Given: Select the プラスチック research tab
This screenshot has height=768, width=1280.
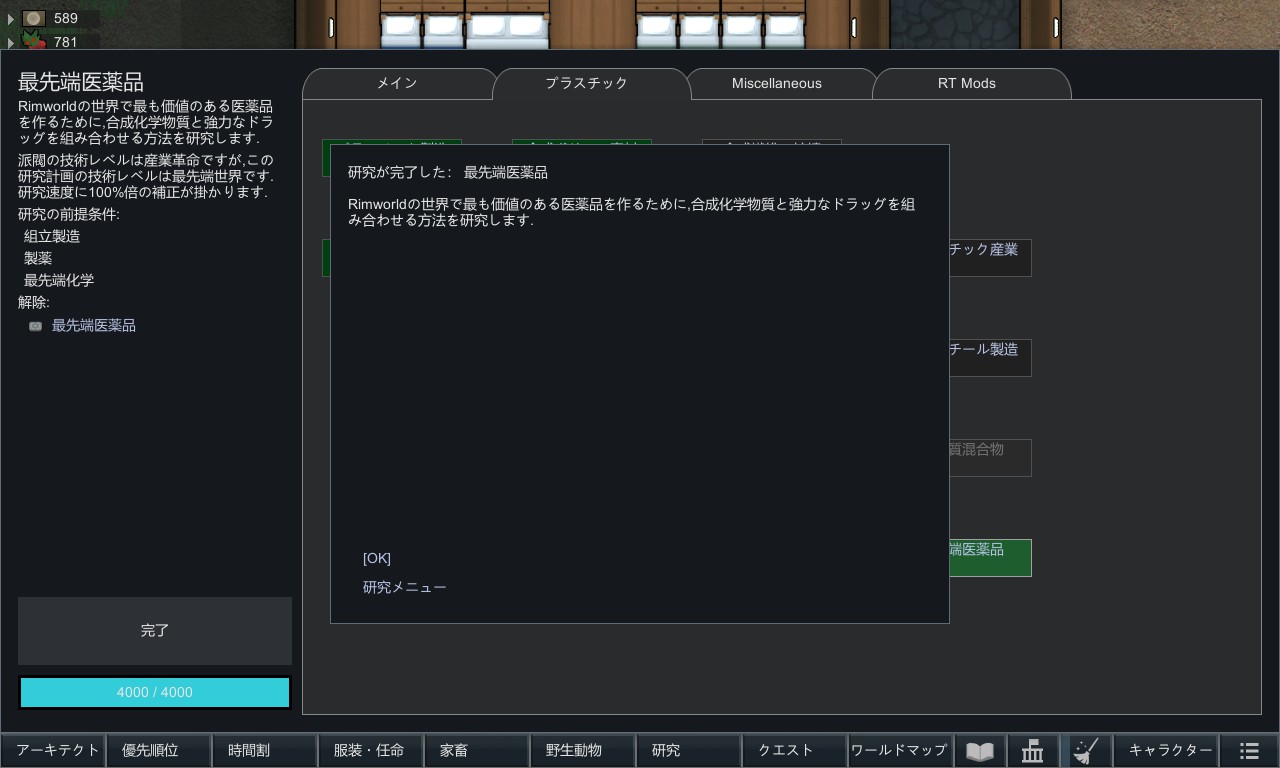Looking at the screenshot, I should pyautogui.click(x=587, y=84).
